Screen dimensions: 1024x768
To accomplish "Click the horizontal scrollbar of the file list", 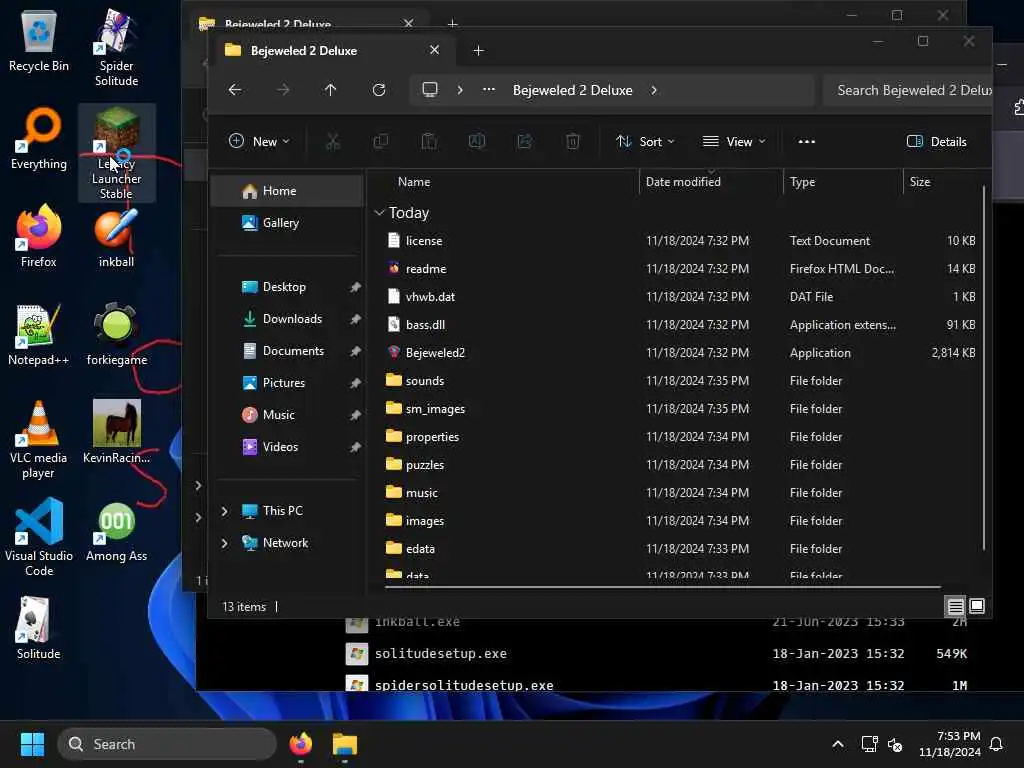I will 662,587.
